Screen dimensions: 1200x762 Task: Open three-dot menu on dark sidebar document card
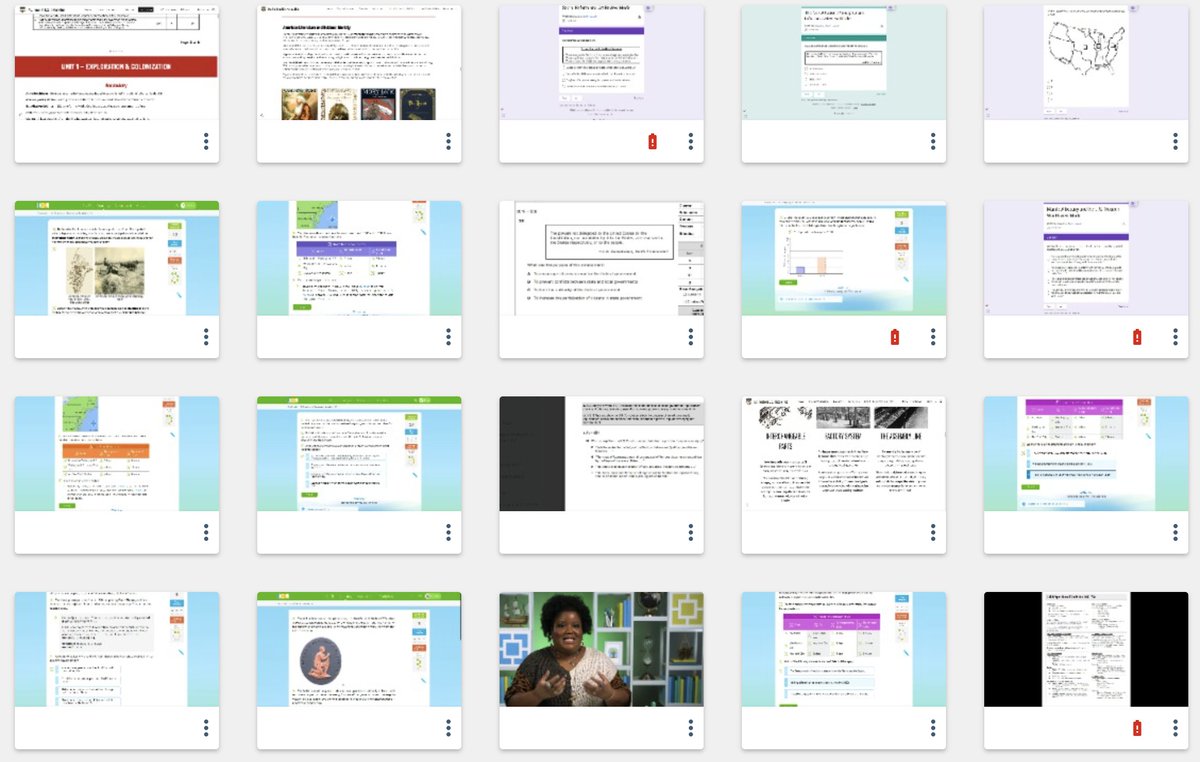click(691, 532)
